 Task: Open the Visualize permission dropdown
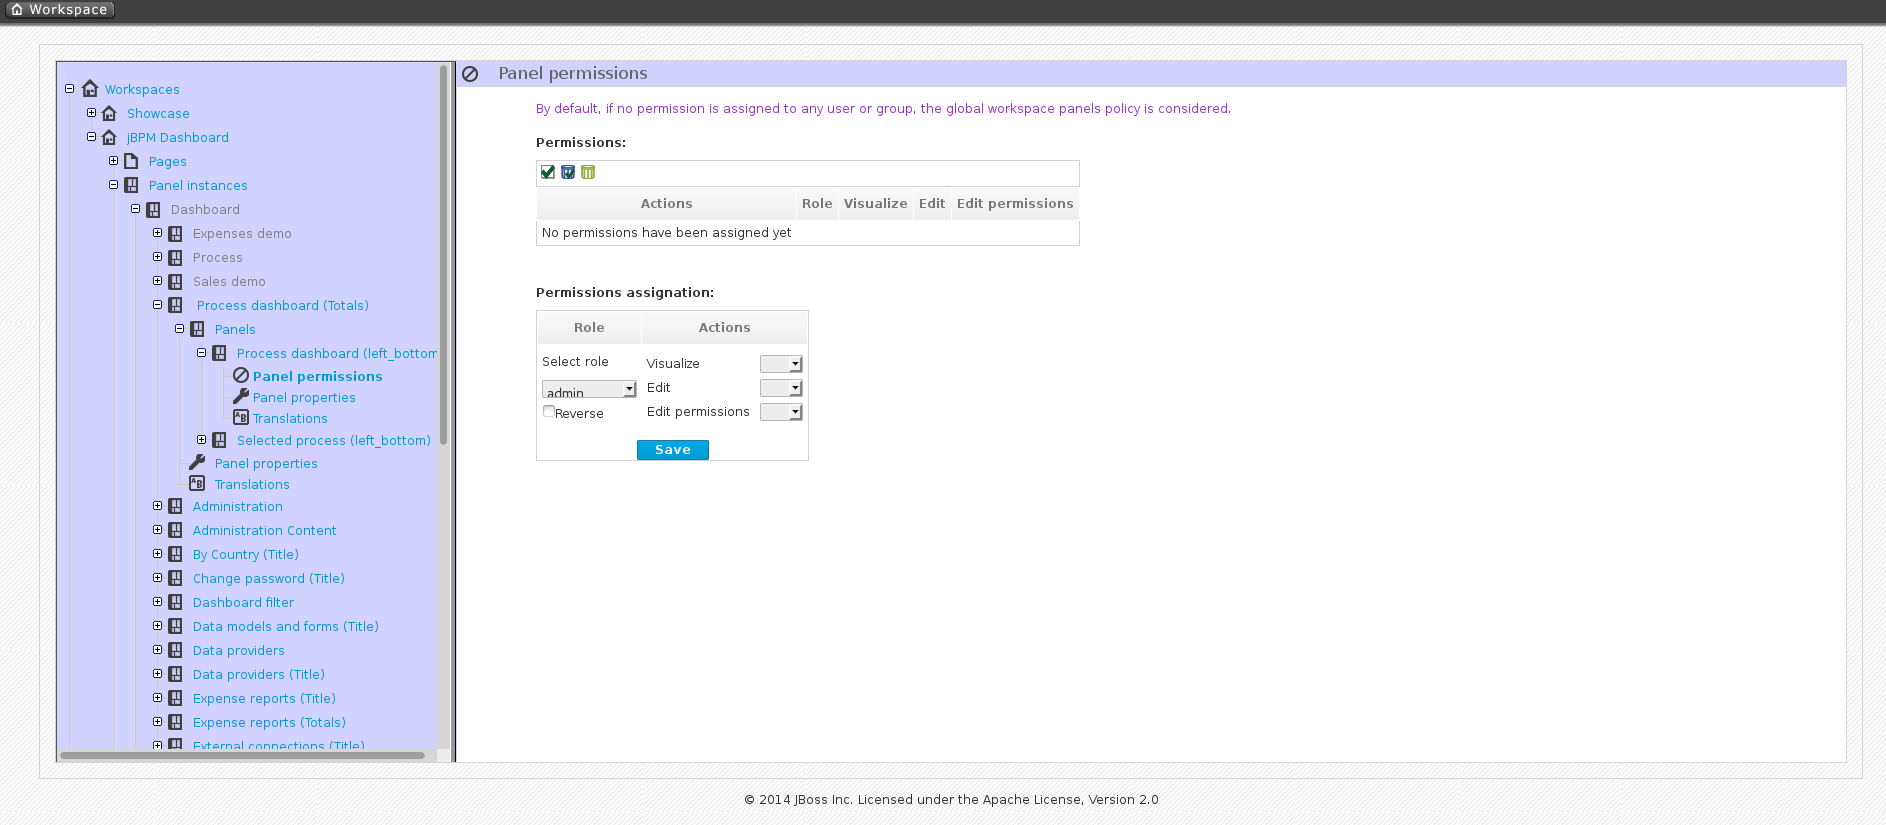(781, 364)
